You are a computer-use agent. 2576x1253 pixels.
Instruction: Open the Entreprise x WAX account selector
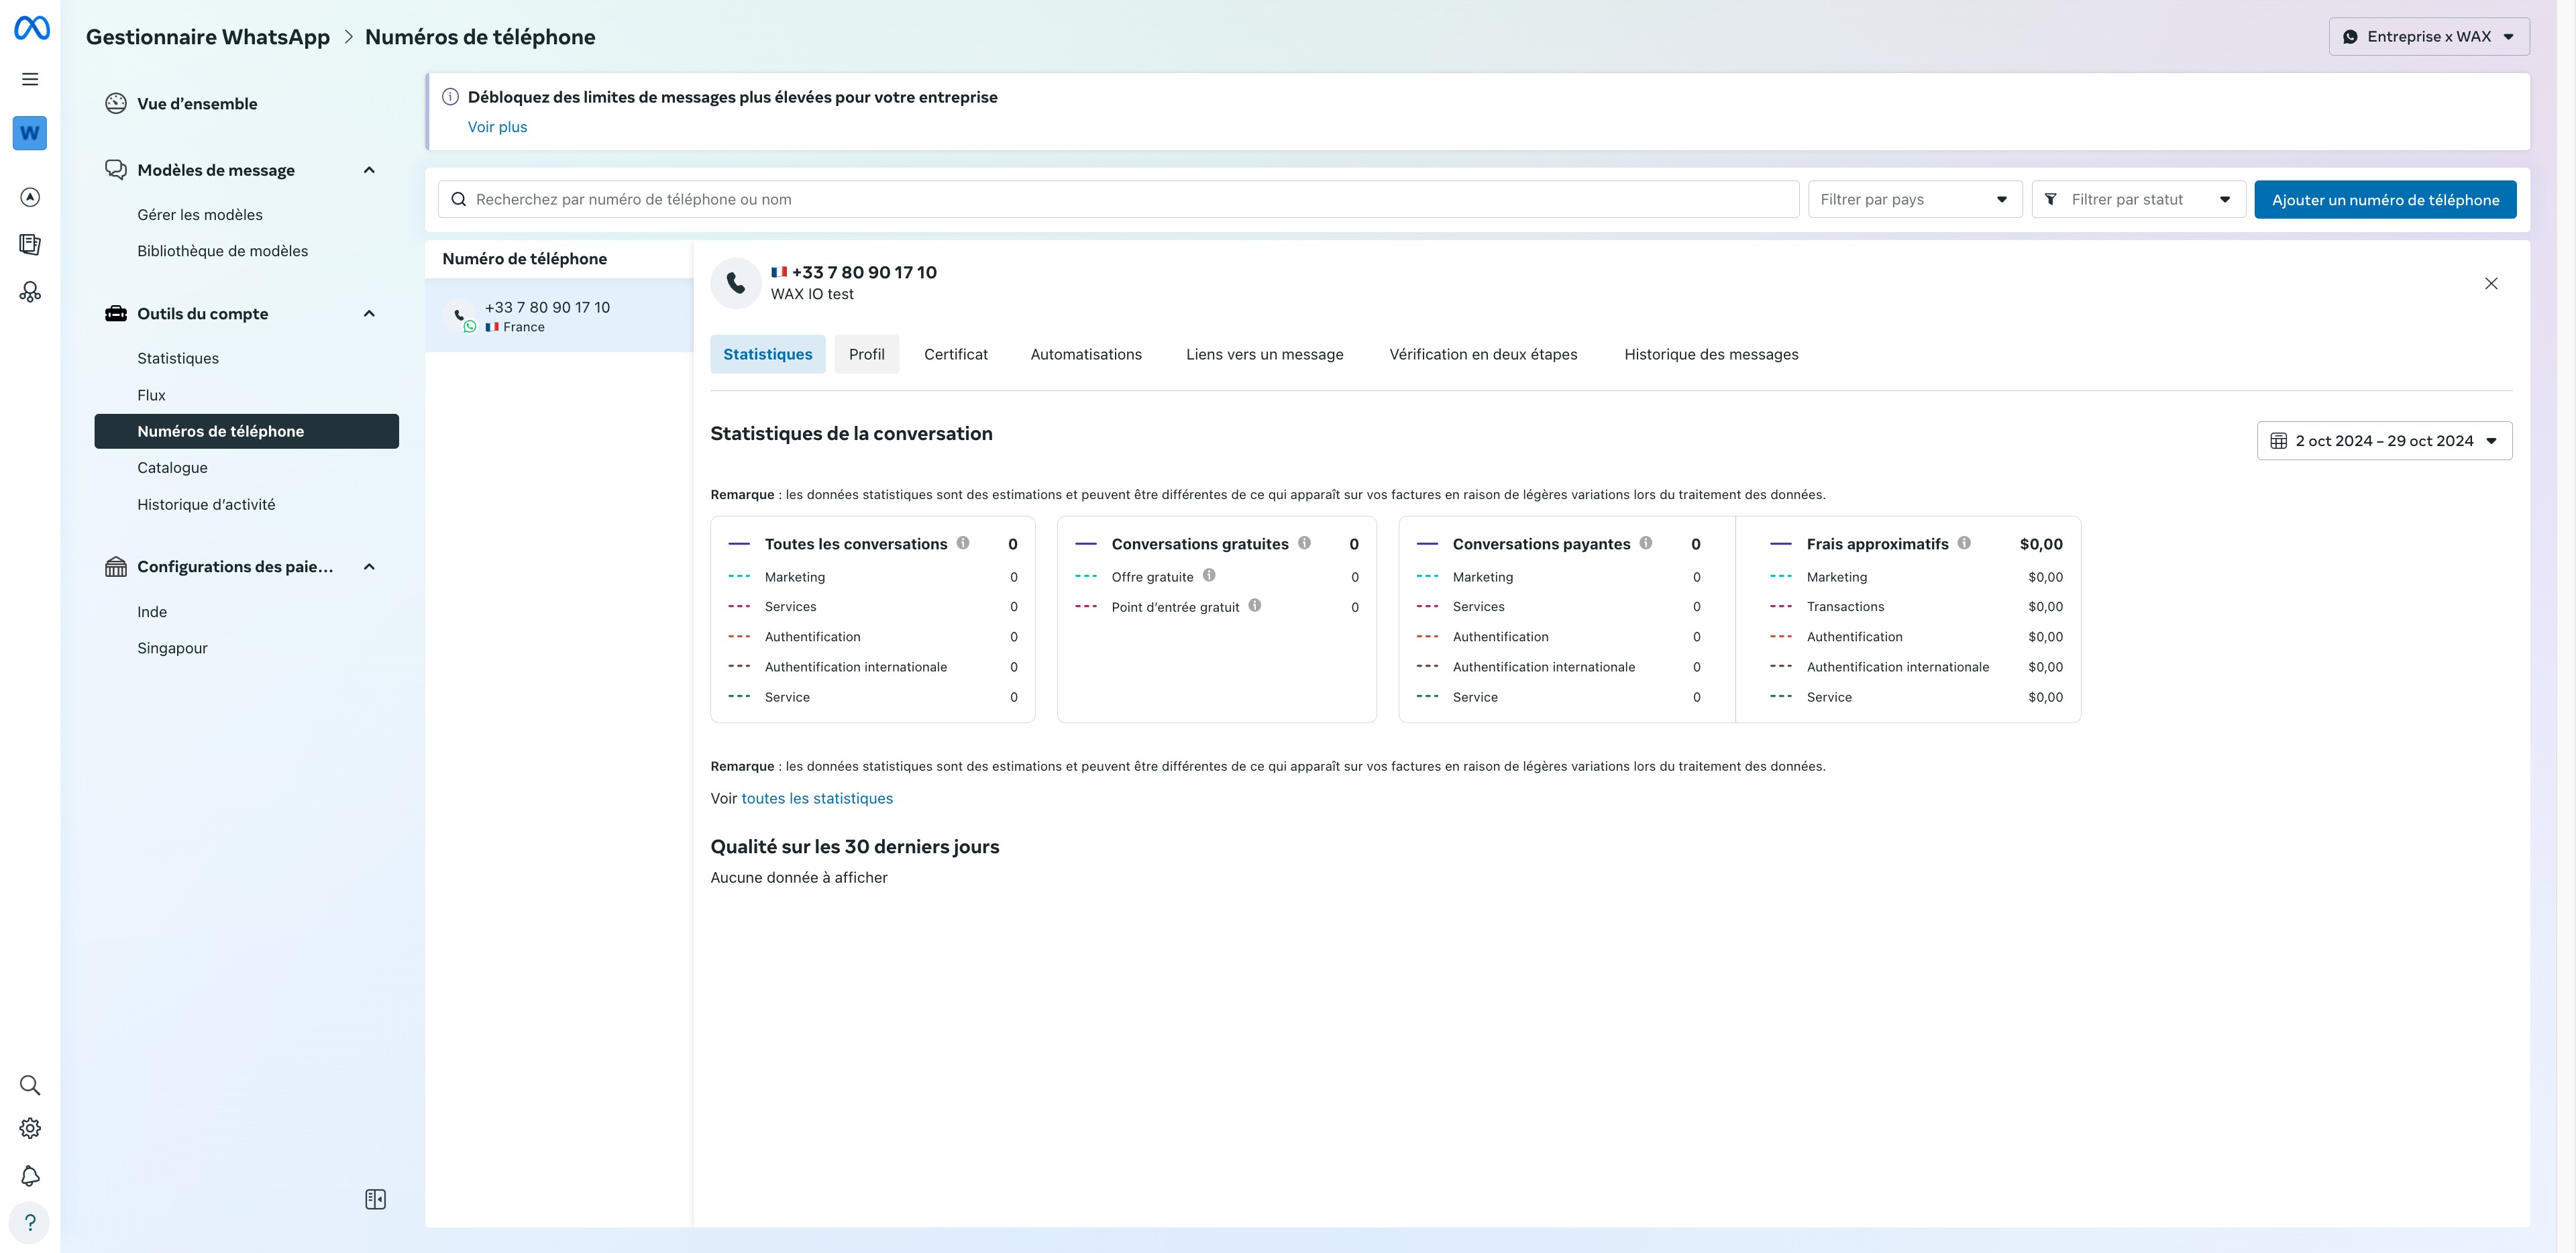[x=2428, y=37]
